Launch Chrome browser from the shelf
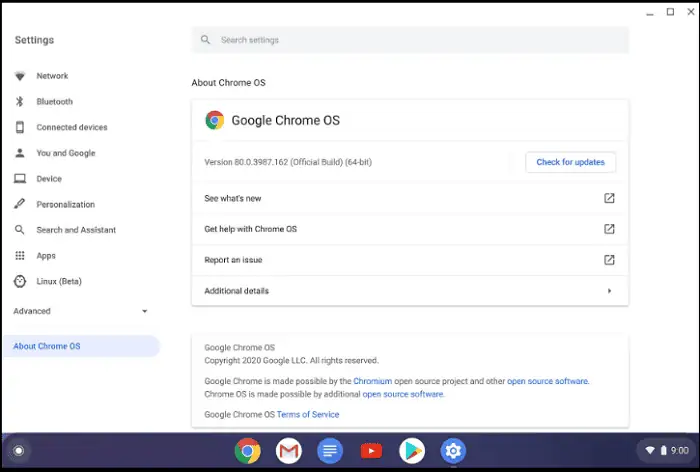 (248, 451)
